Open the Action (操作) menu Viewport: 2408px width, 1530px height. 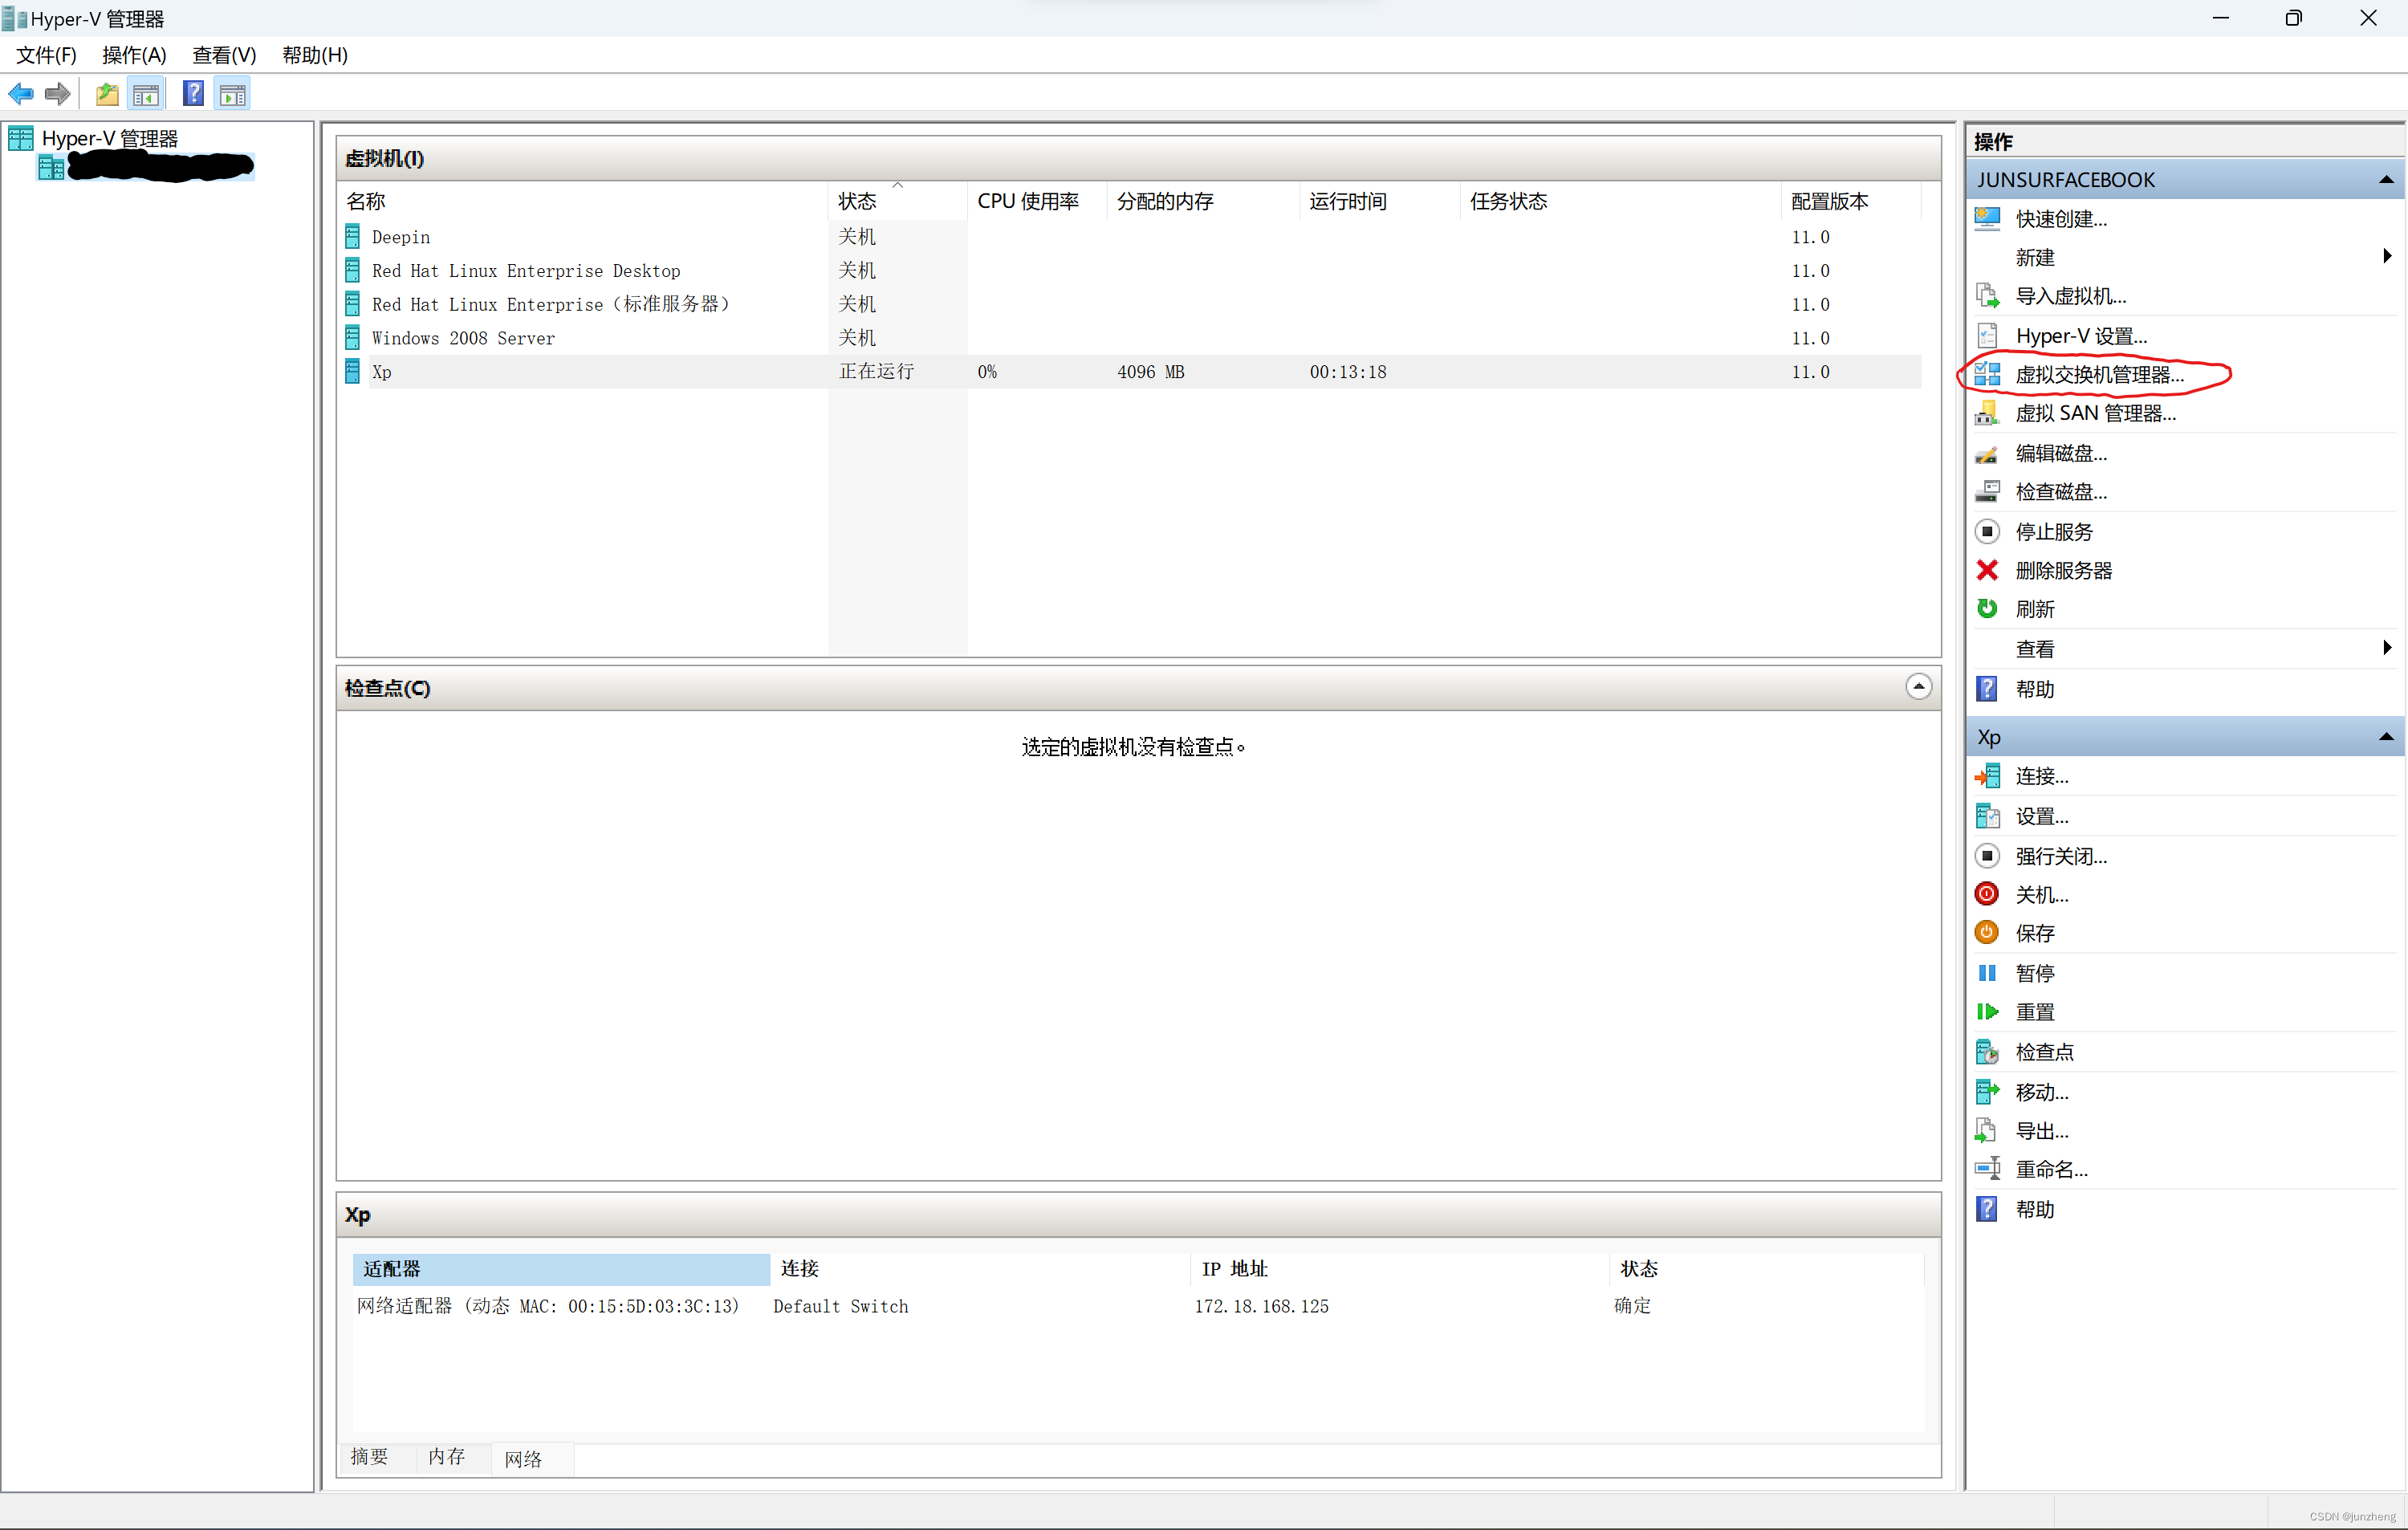pyautogui.click(x=134, y=55)
